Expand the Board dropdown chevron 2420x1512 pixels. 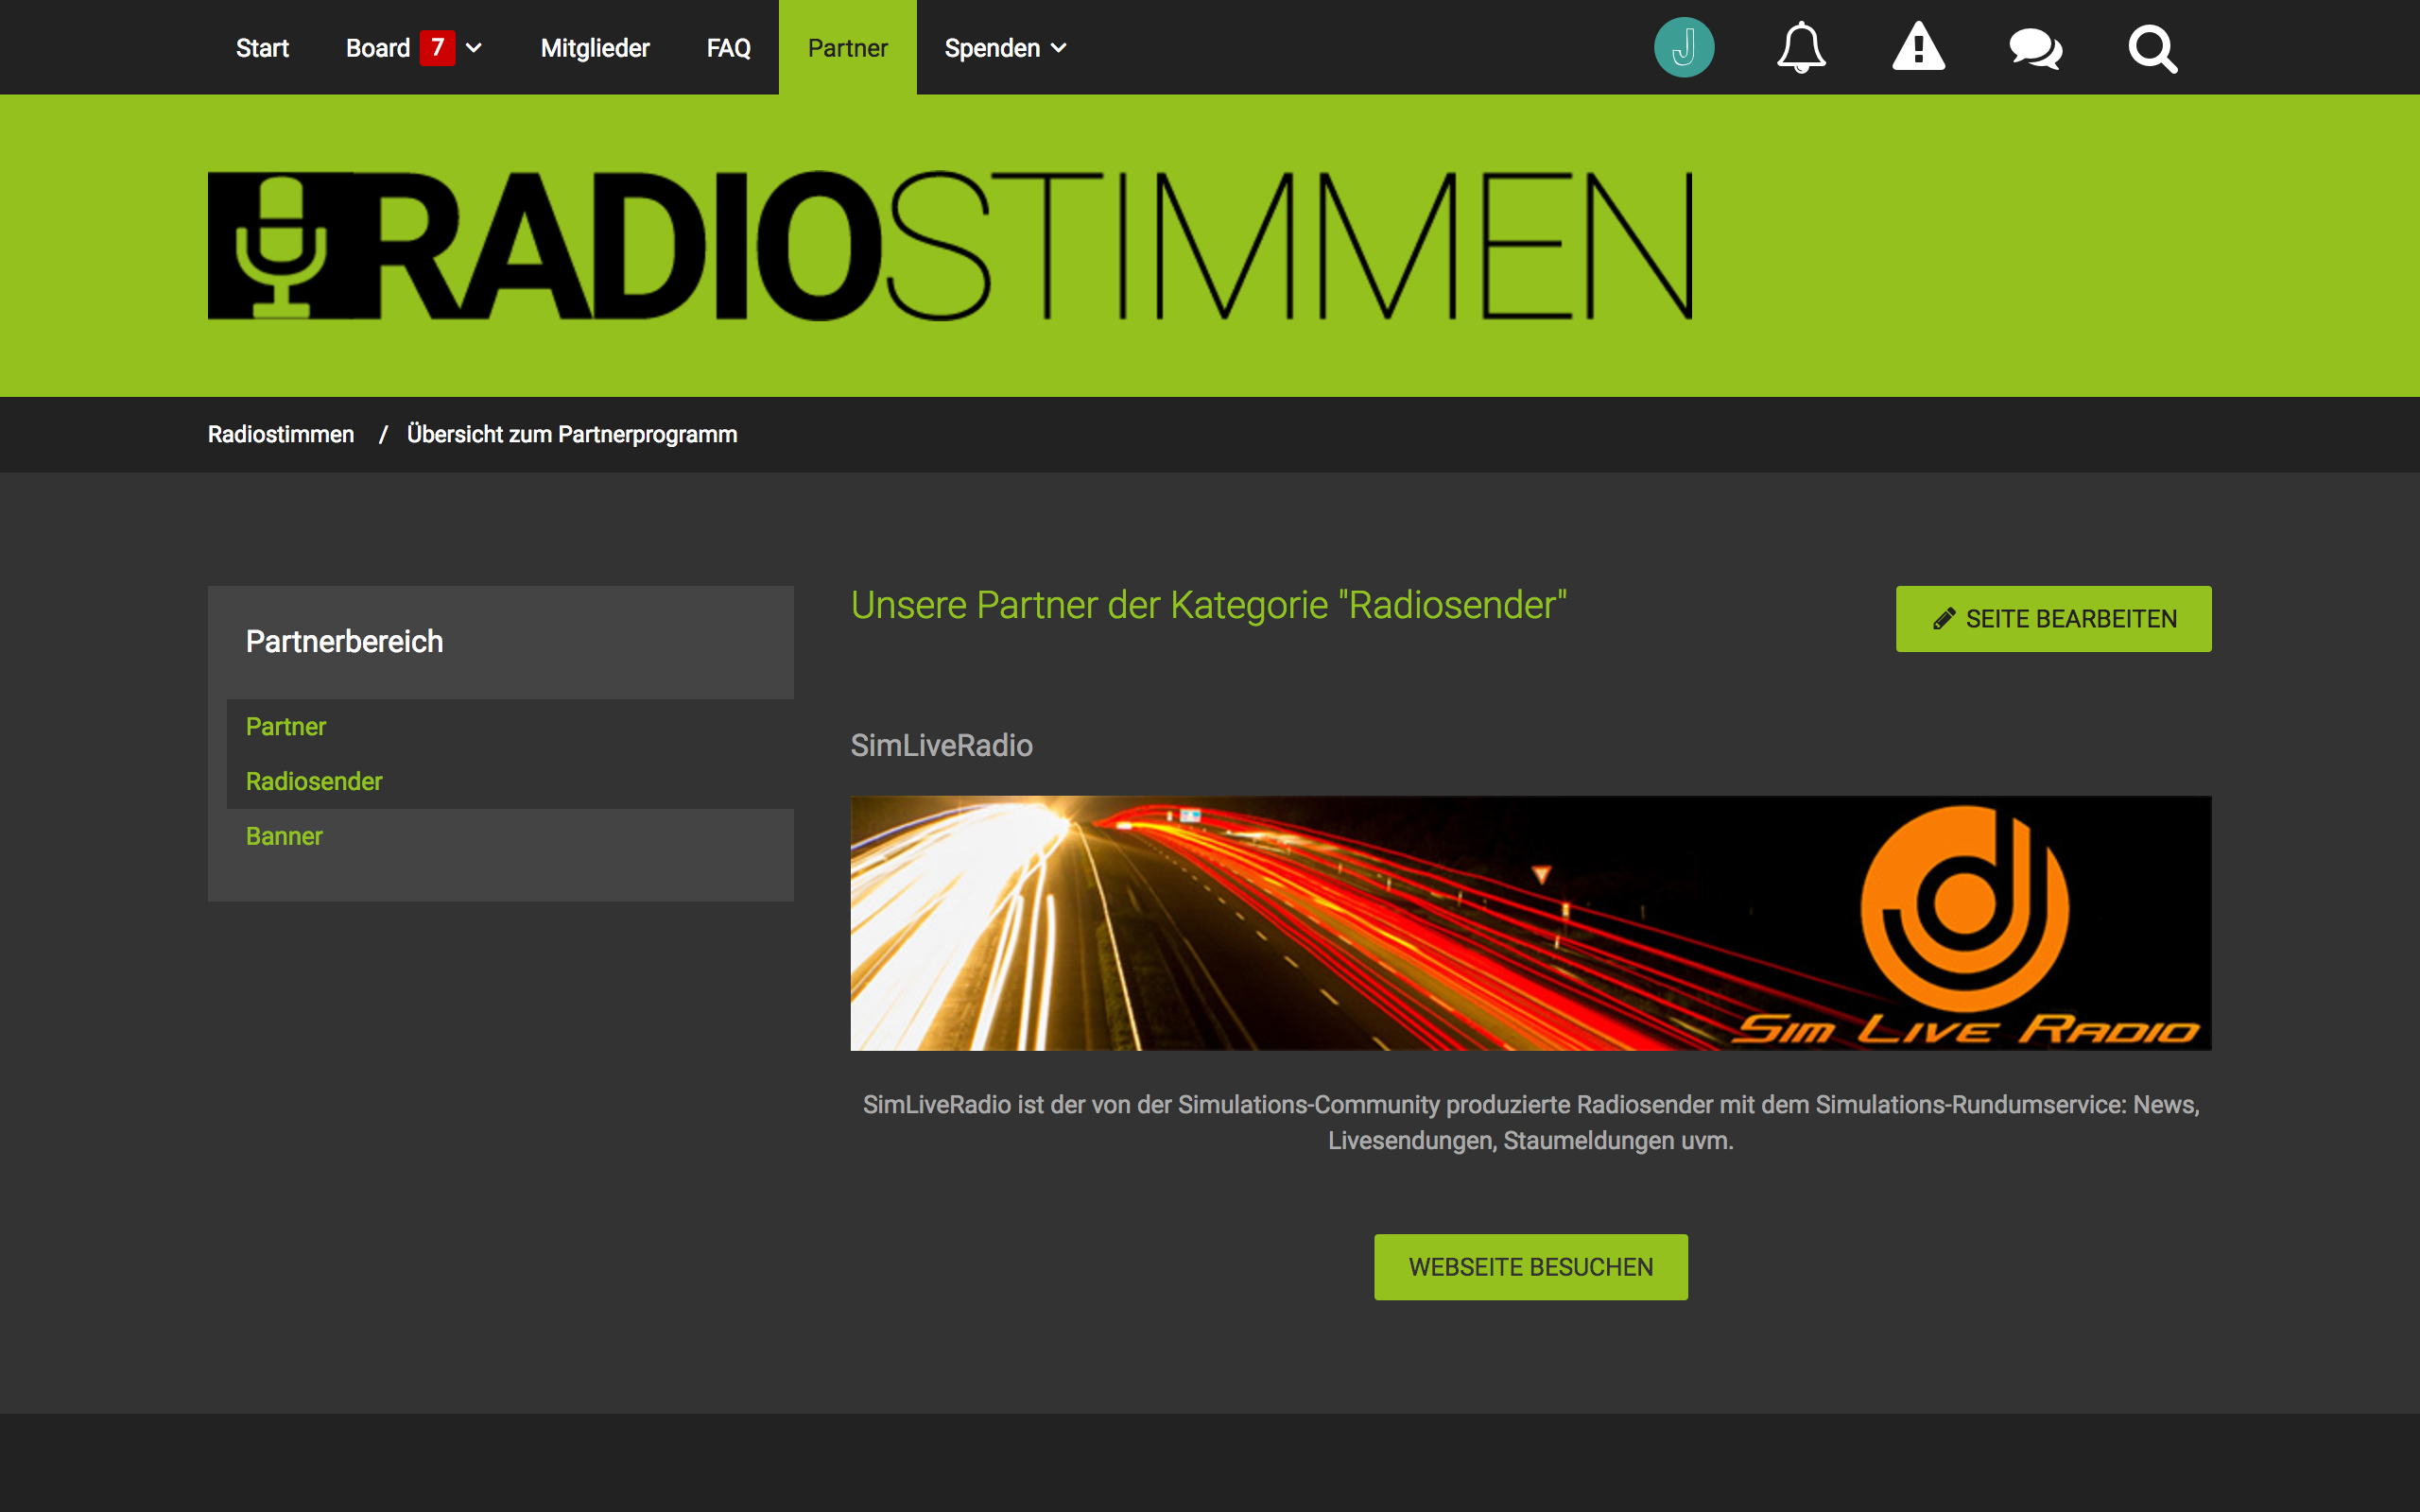474,48
